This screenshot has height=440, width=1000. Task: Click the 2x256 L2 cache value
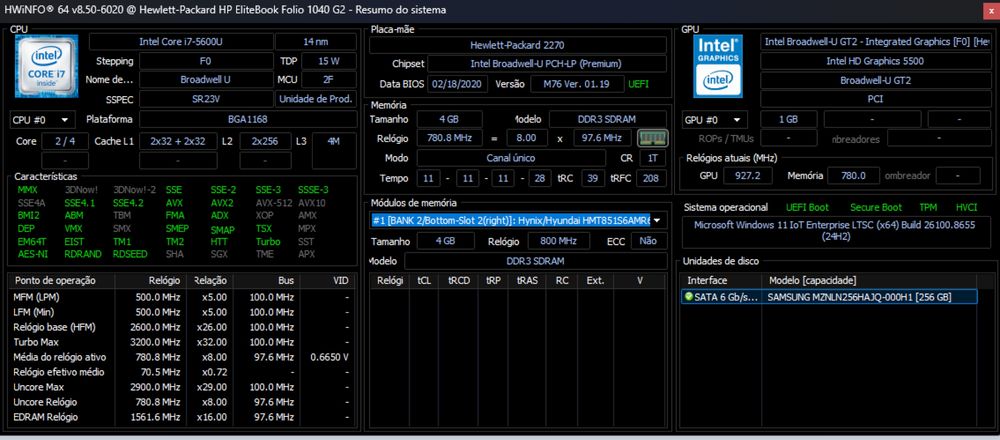pyautogui.click(x=265, y=142)
